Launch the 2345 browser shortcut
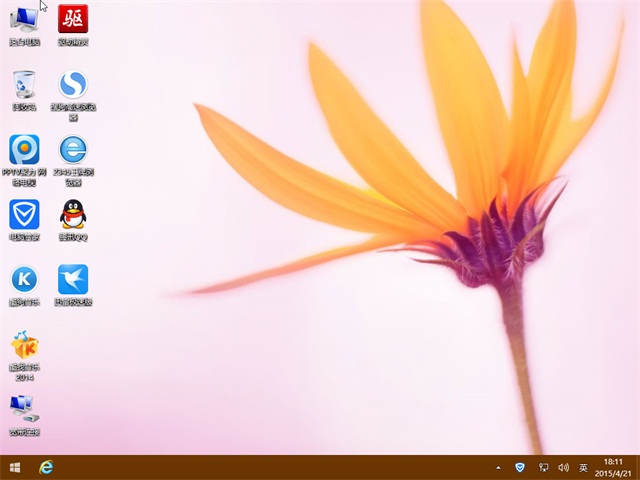 pyautogui.click(x=73, y=160)
